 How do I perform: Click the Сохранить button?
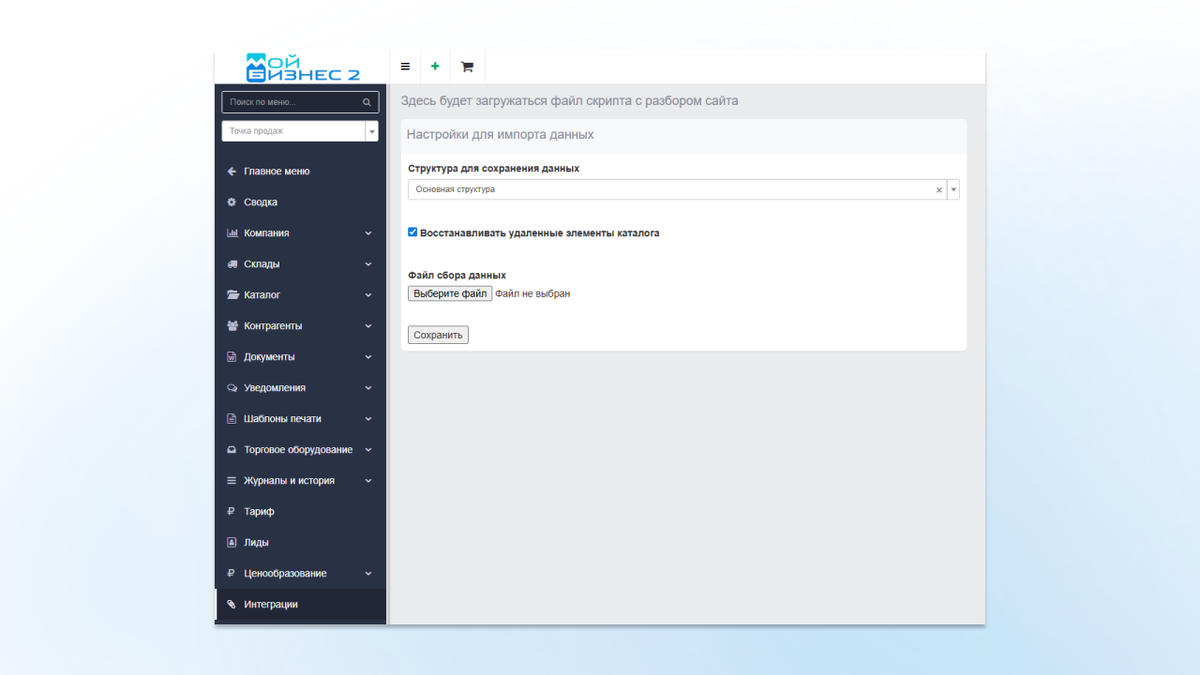[438, 335]
